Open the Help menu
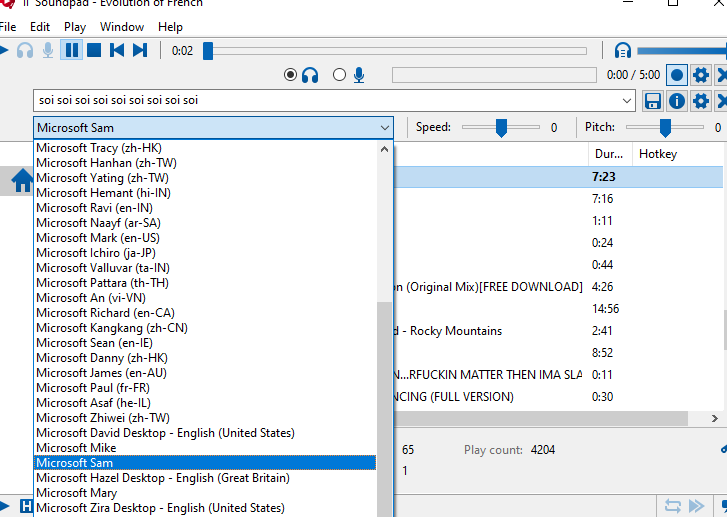This screenshot has width=727, height=517. [x=170, y=27]
